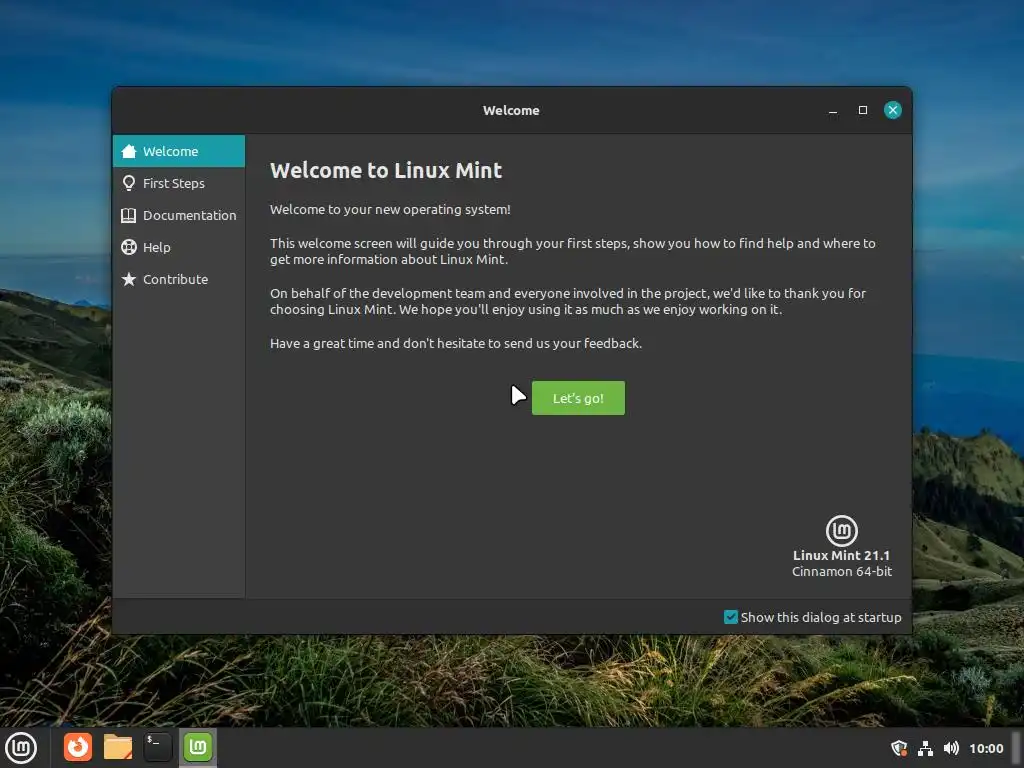Go to the Help section
This screenshot has height=768, width=1024.
(178, 247)
